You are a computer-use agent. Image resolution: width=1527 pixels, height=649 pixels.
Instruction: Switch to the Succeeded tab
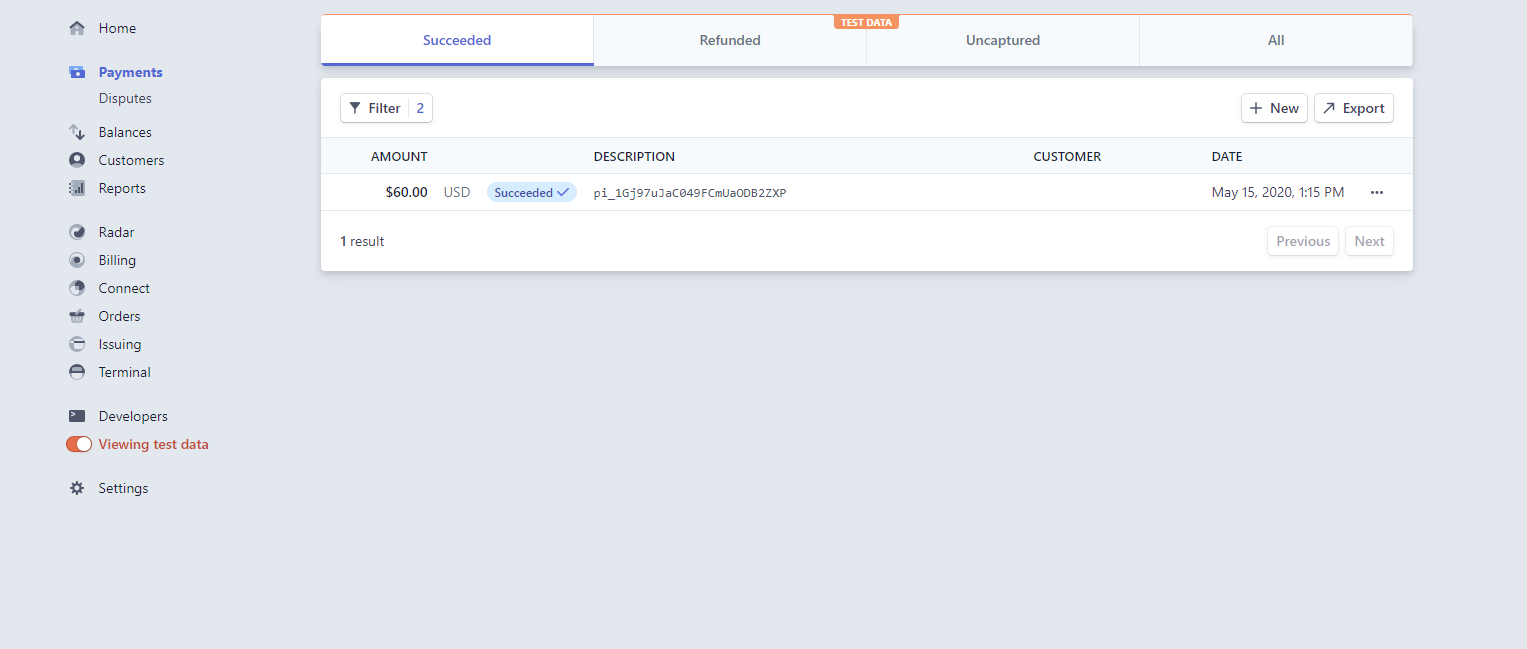457,41
